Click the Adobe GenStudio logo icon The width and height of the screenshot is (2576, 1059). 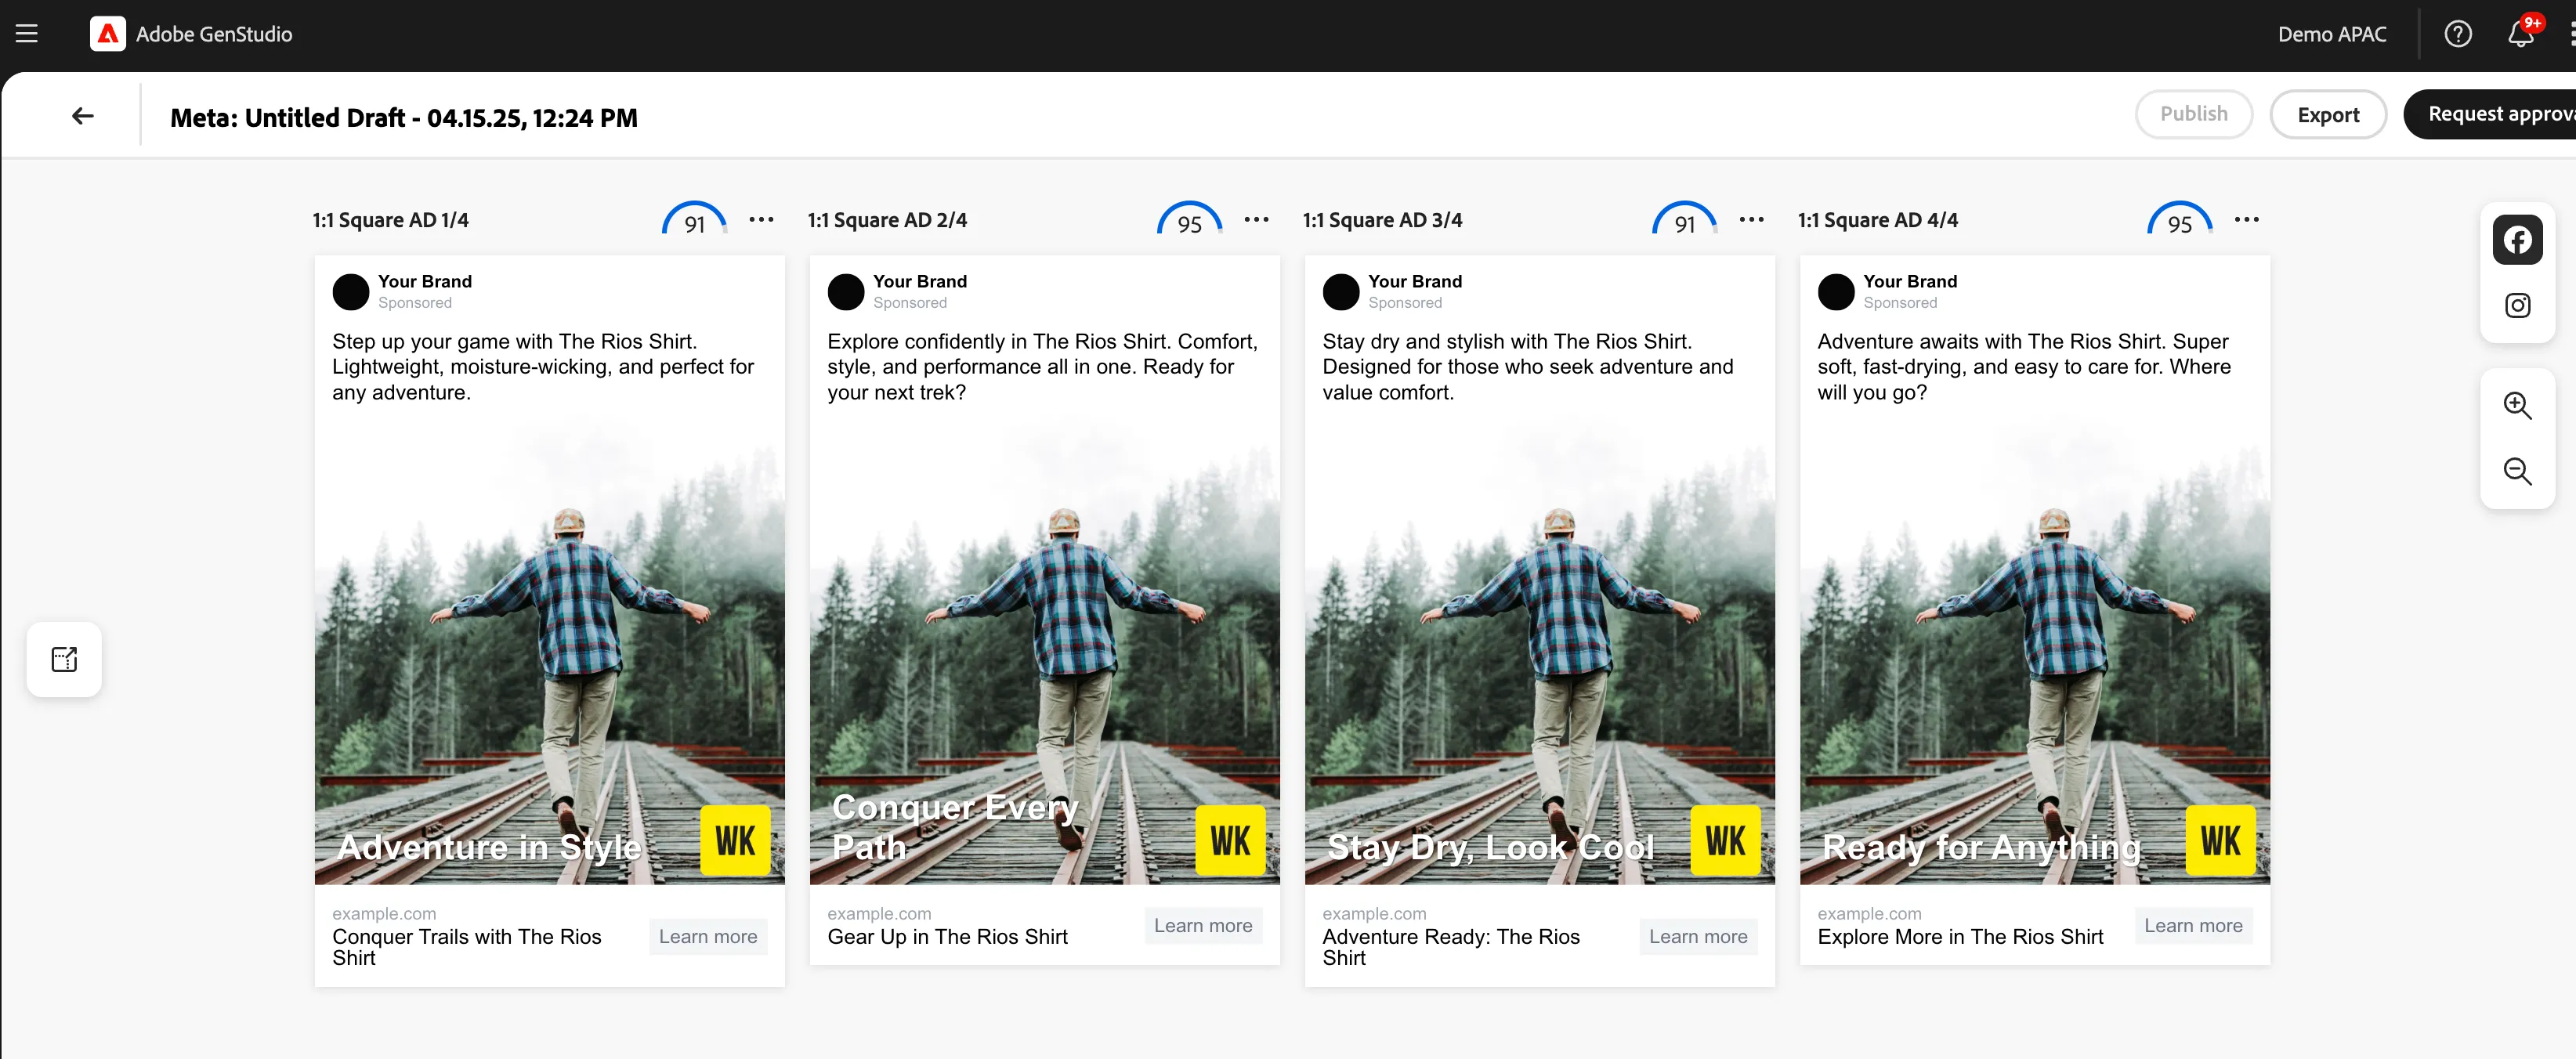[x=108, y=34]
